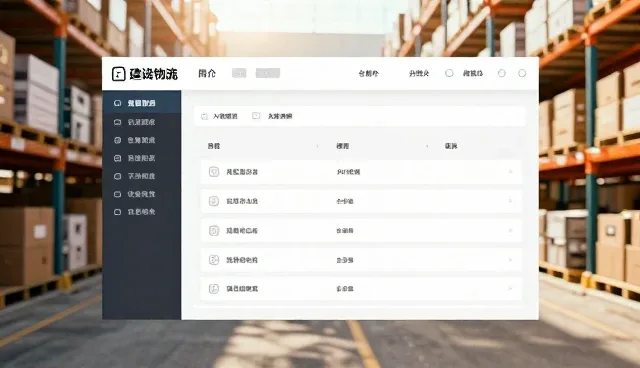The height and width of the screenshot is (368, 640).
Task: Click the box icon in the content toolbar
Action: (256, 116)
